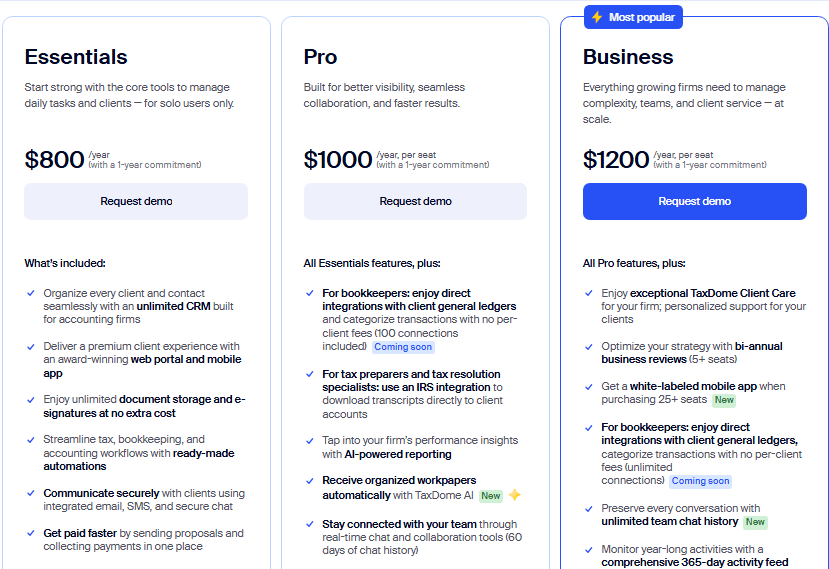This screenshot has height=569, width=829.
Task: Click New tag beside unlimited team chat history
Action: (x=755, y=522)
